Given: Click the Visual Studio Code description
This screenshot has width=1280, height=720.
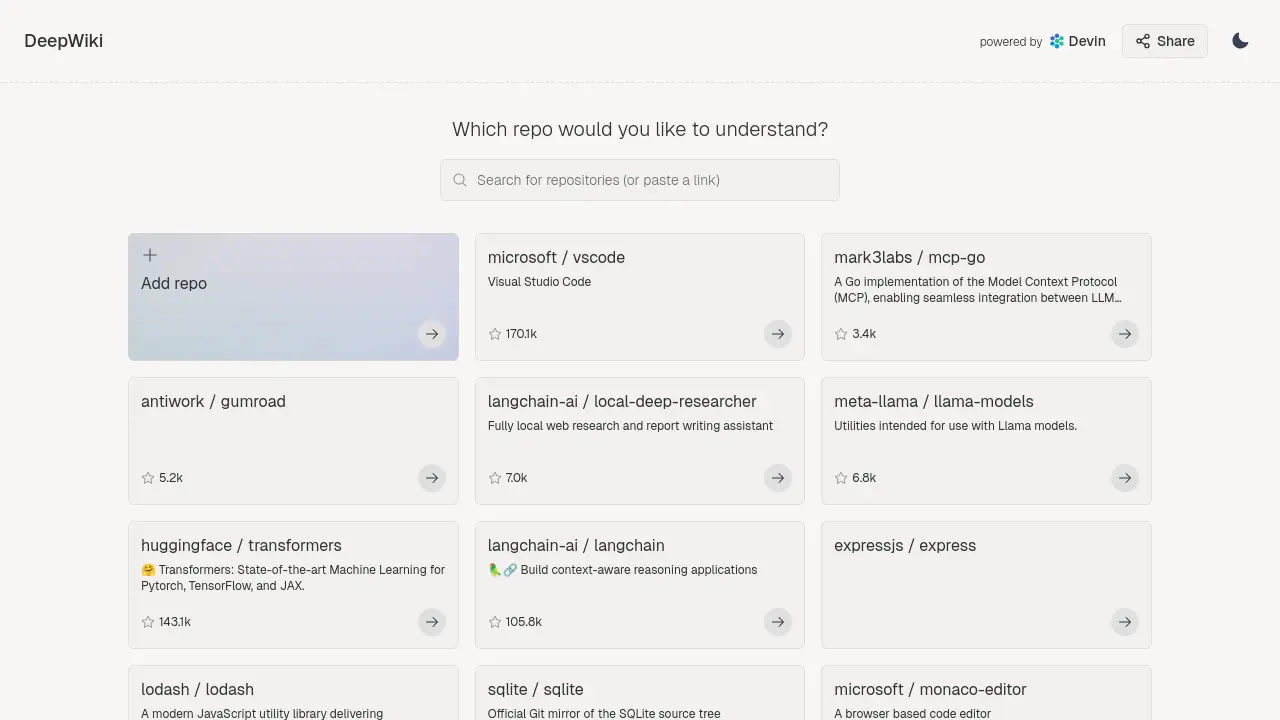Looking at the screenshot, I should click(539, 282).
